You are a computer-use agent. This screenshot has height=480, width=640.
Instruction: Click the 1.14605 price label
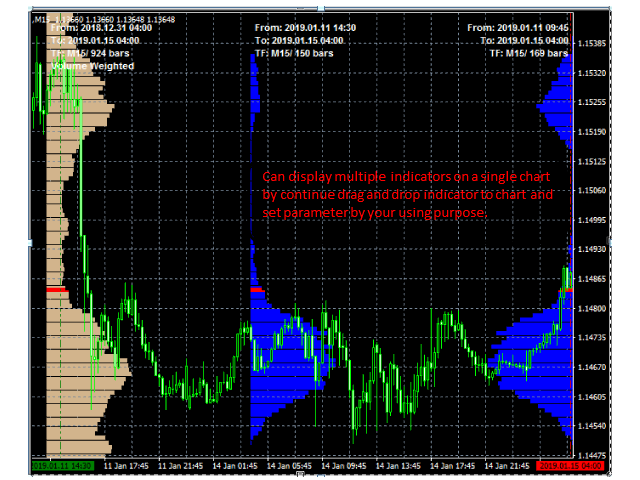coord(592,397)
